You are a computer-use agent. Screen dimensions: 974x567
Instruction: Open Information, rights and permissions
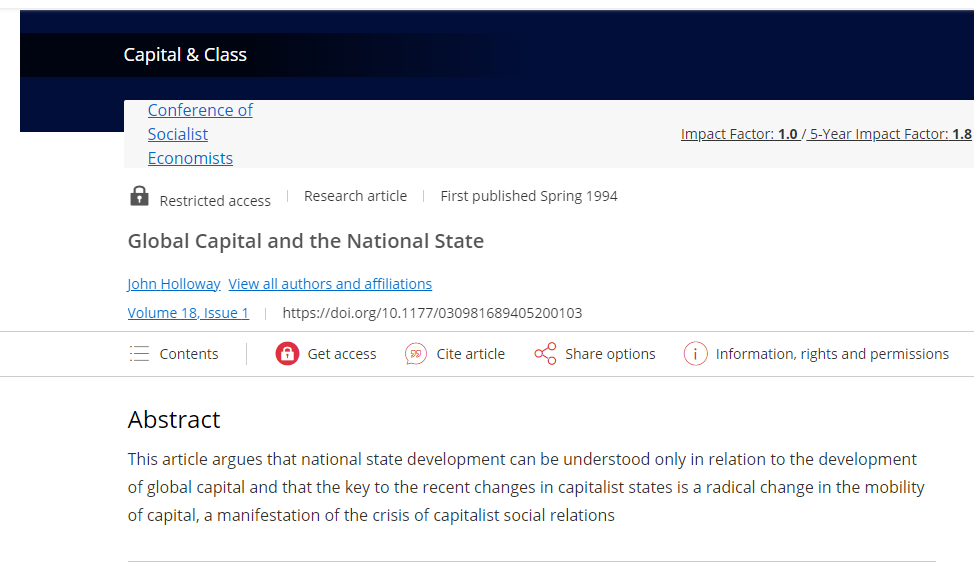832,354
